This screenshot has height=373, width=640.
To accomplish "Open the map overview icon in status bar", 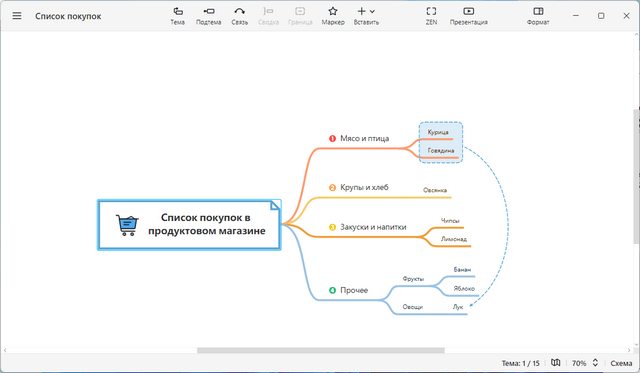I will pos(556,362).
